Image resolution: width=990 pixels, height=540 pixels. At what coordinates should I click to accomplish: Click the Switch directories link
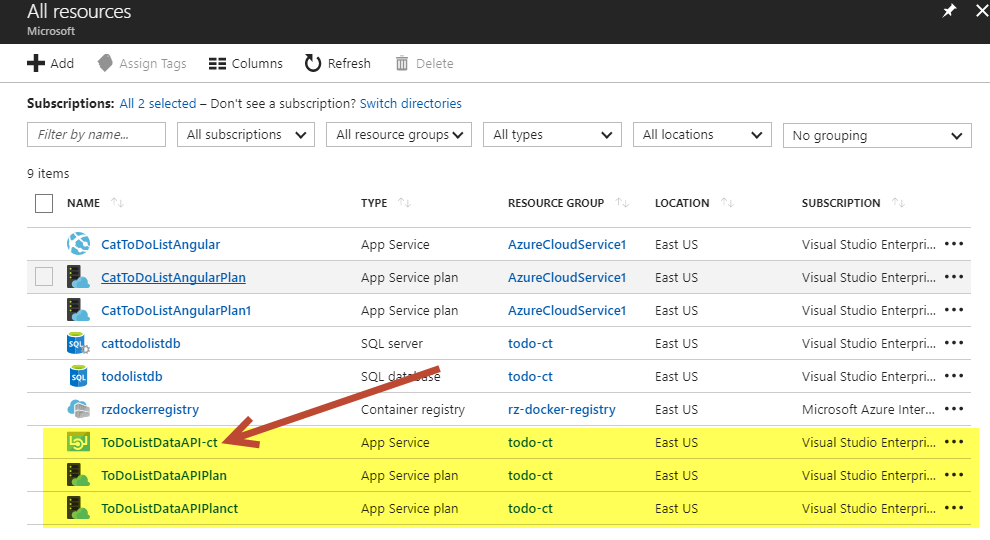(x=410, y=104)
